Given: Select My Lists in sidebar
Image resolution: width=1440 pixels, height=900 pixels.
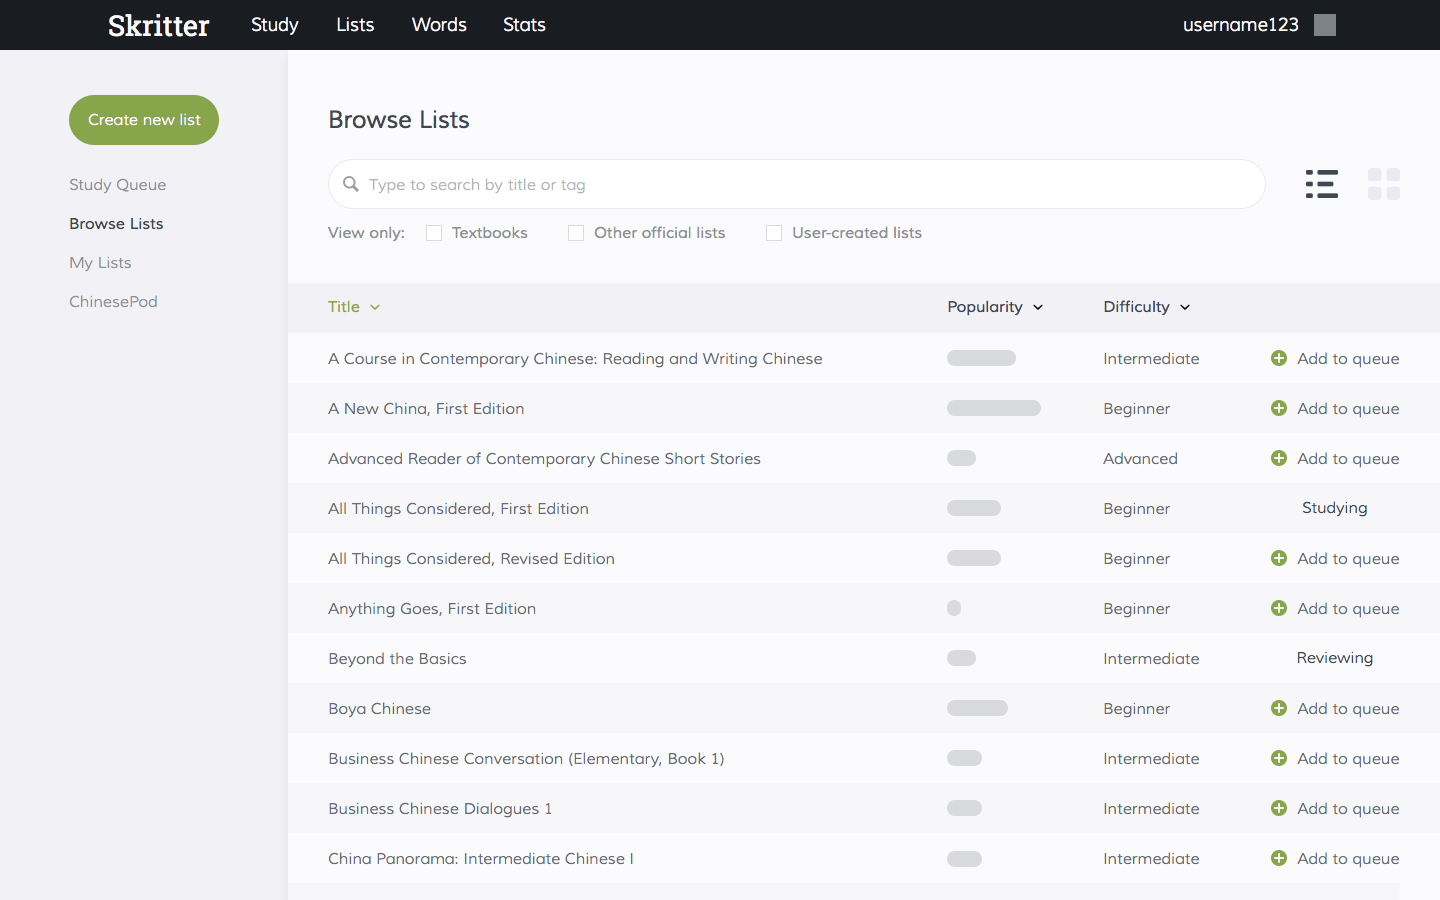Looking at the screenshot, I should click(100, 263).
